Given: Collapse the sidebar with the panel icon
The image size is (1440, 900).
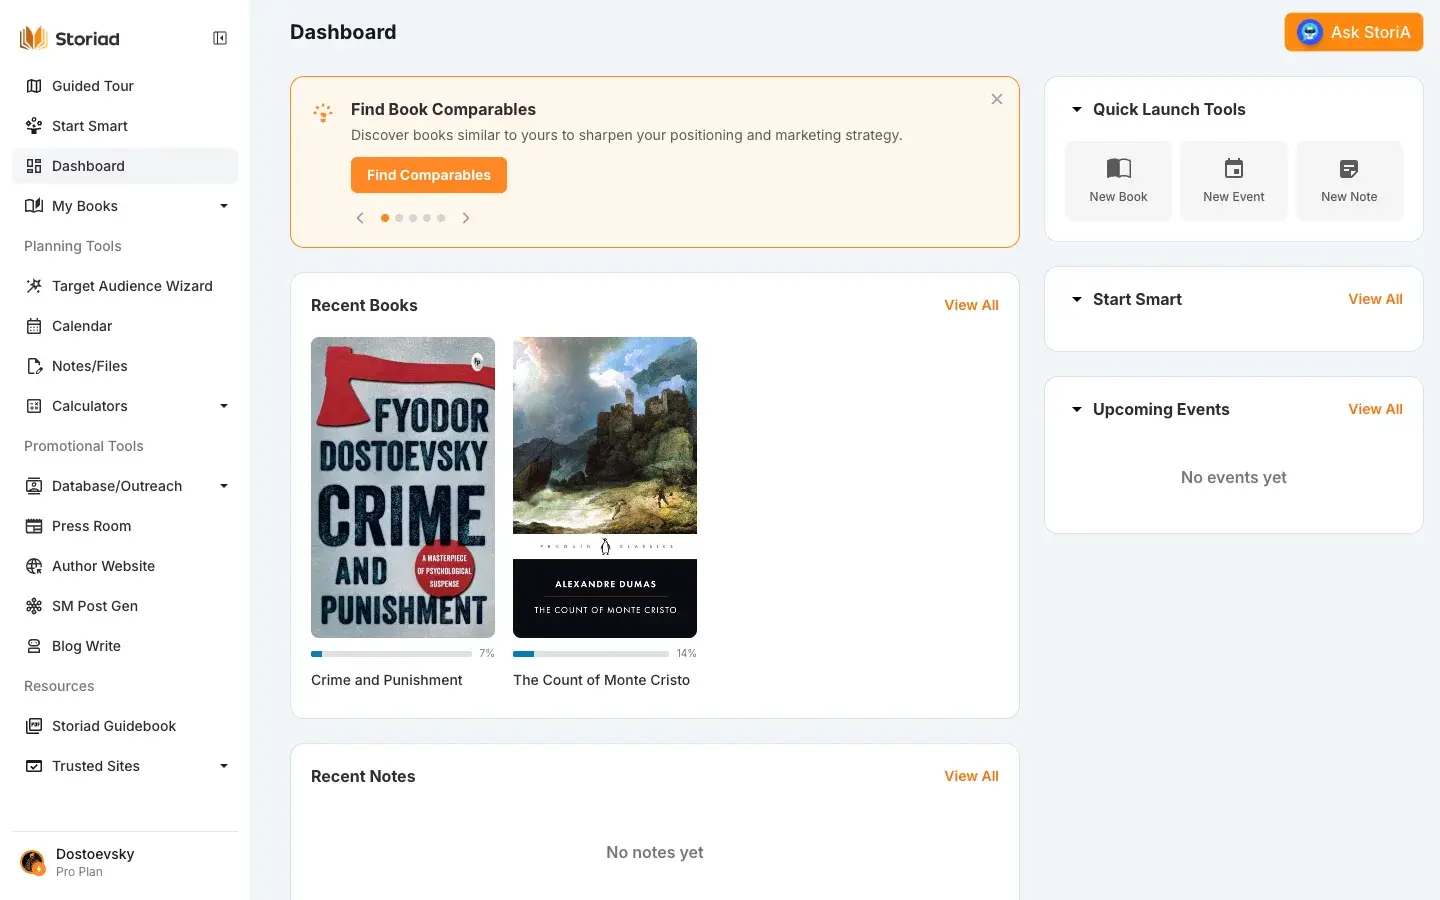Looking at the screenshot, I should tap(220, 38).
